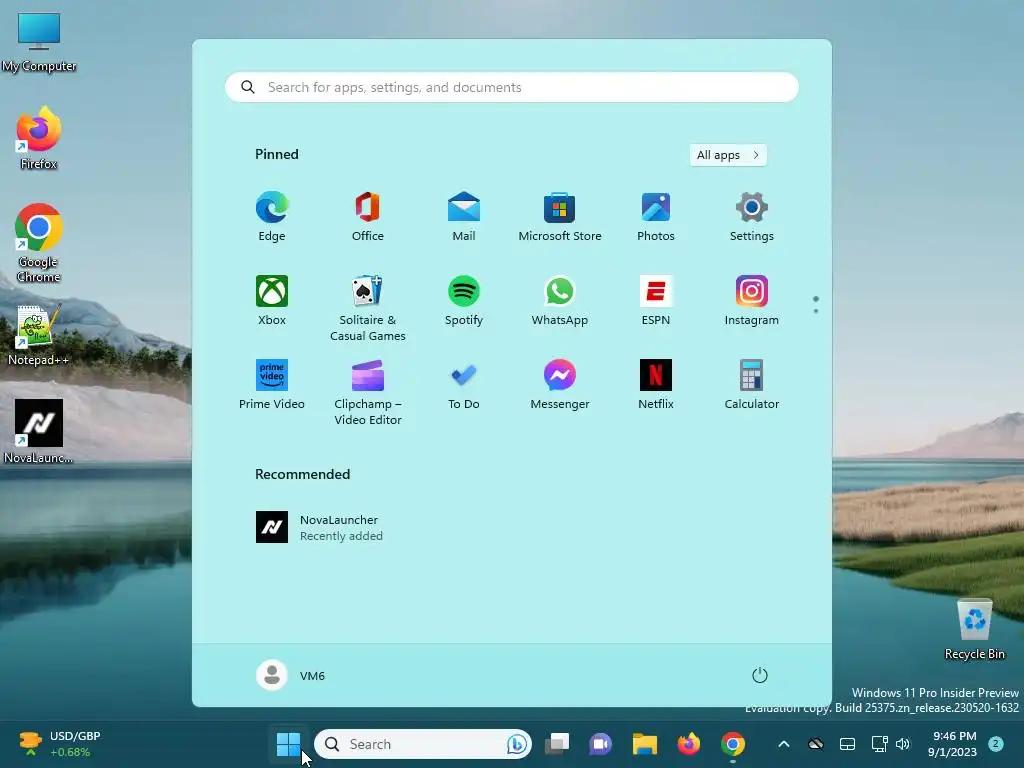The width and height of the screenshot is (1024, 768).
Task: Select the Recycle Bin on desktop
Action: [974, 630]
